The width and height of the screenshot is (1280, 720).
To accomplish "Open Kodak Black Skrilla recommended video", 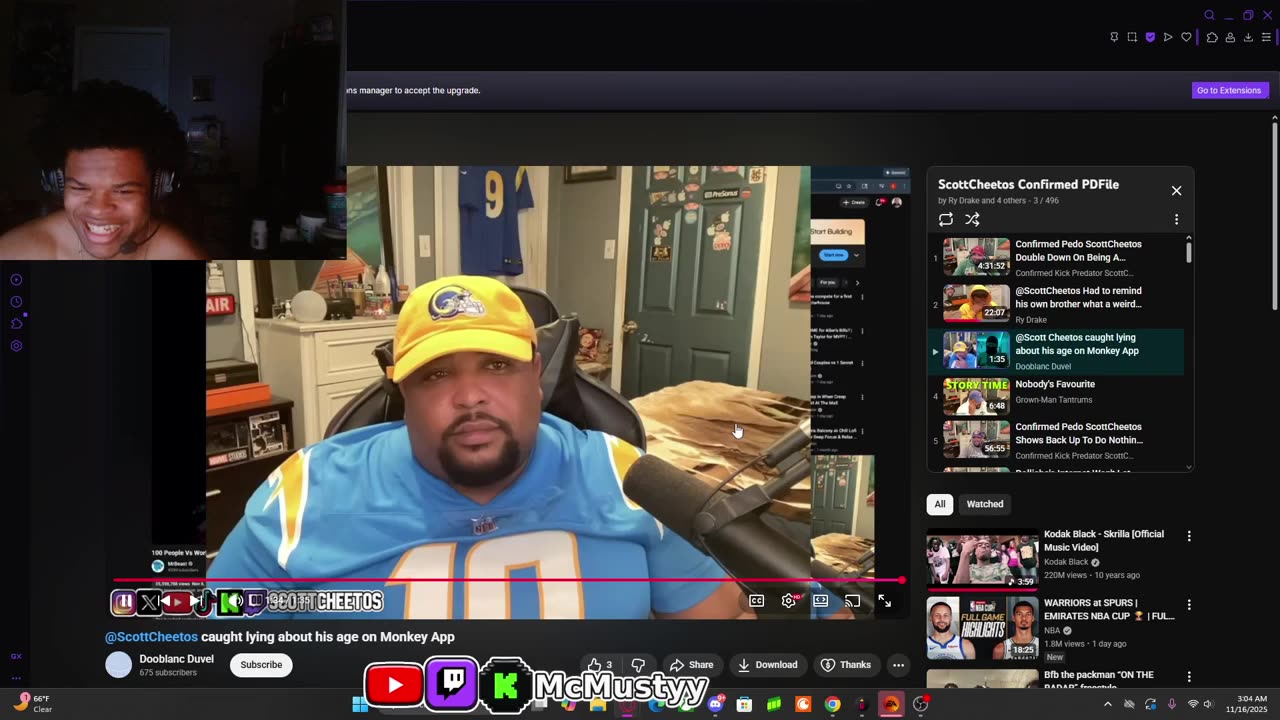I will tap(1104, 541).
